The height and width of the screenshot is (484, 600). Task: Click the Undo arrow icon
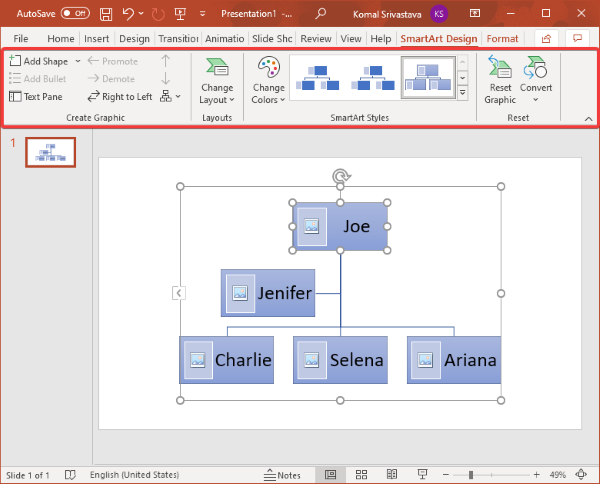(128, 14)
